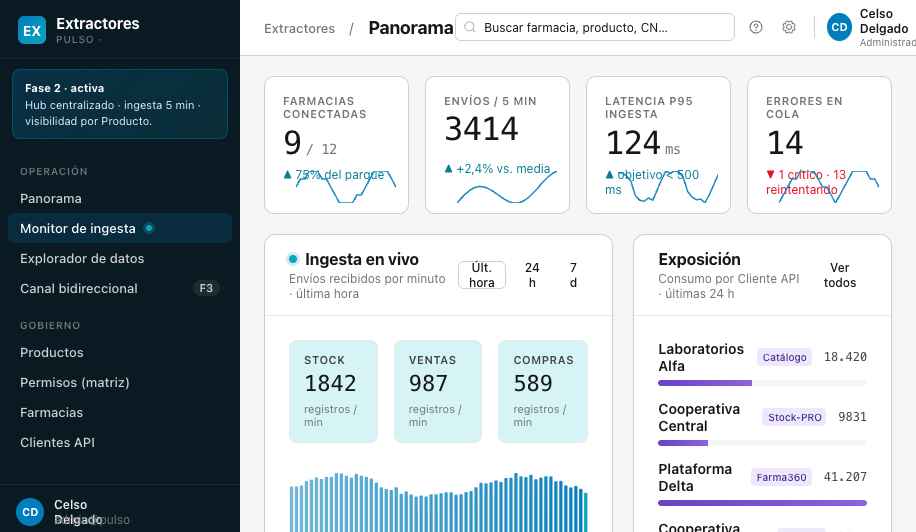The width and height of the screenshot is (916, 532).
Task: Click the Stock-PRO tag for Cooperativa Central
Action: [794, 417]
